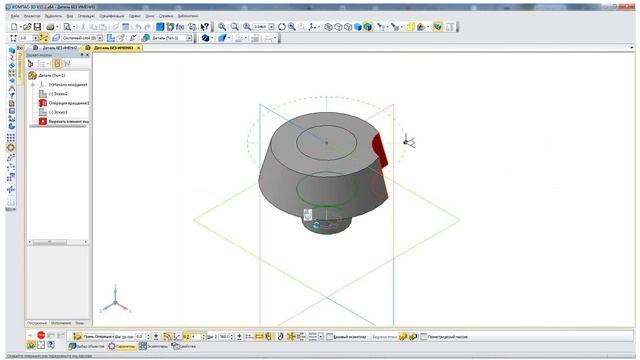Click the Шаг 2 angle input field
This screenshot has height=360, width=640.
click(x=224, y=336)
